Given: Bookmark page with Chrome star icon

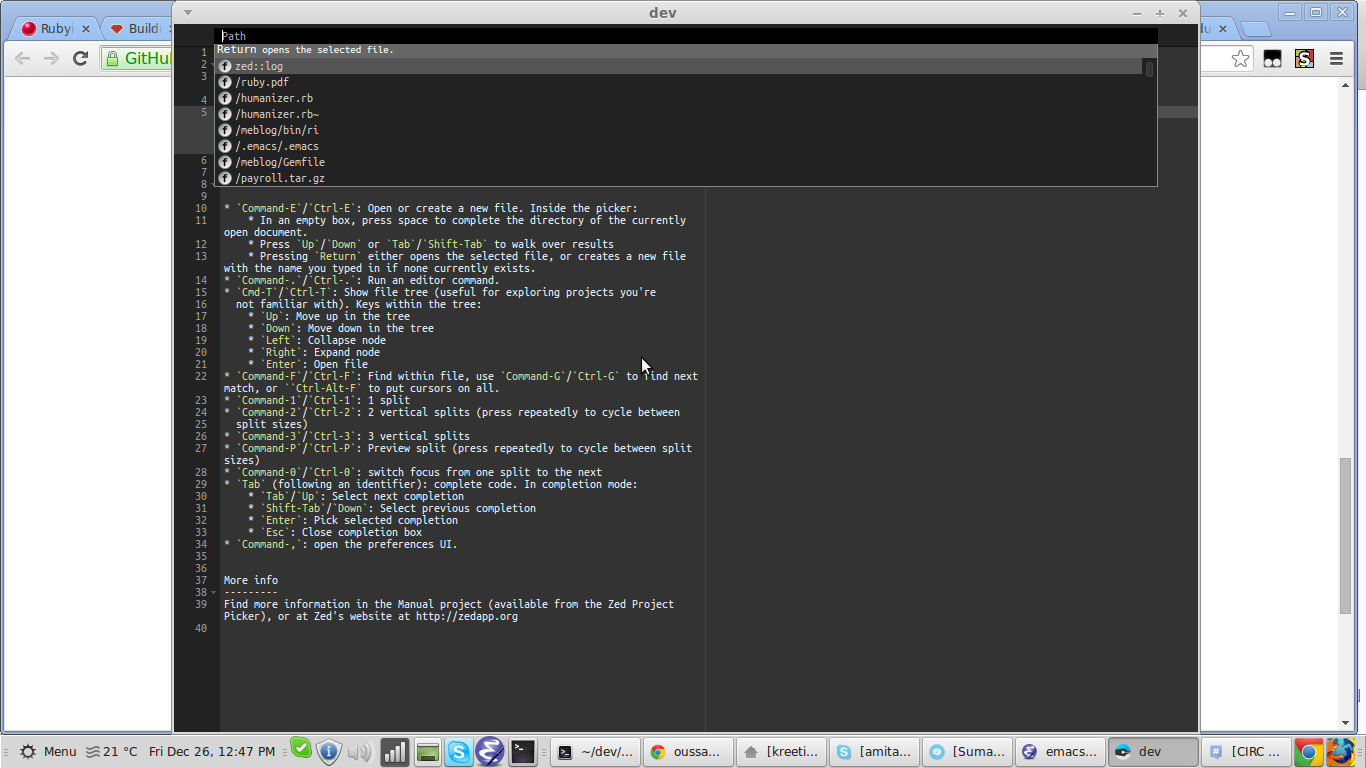Looking at the screenshot, I should pos(1240,59).
